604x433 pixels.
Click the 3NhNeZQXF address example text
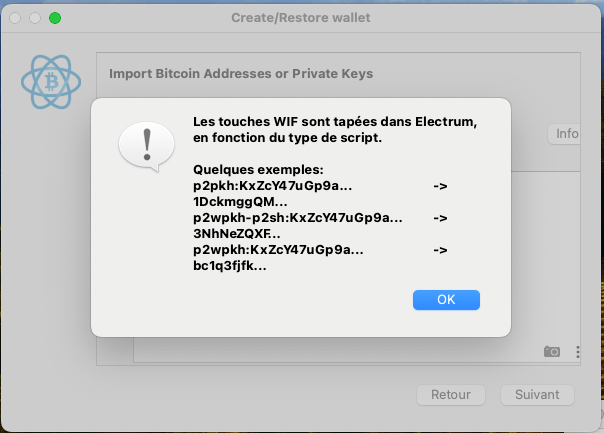coord(236,234)
